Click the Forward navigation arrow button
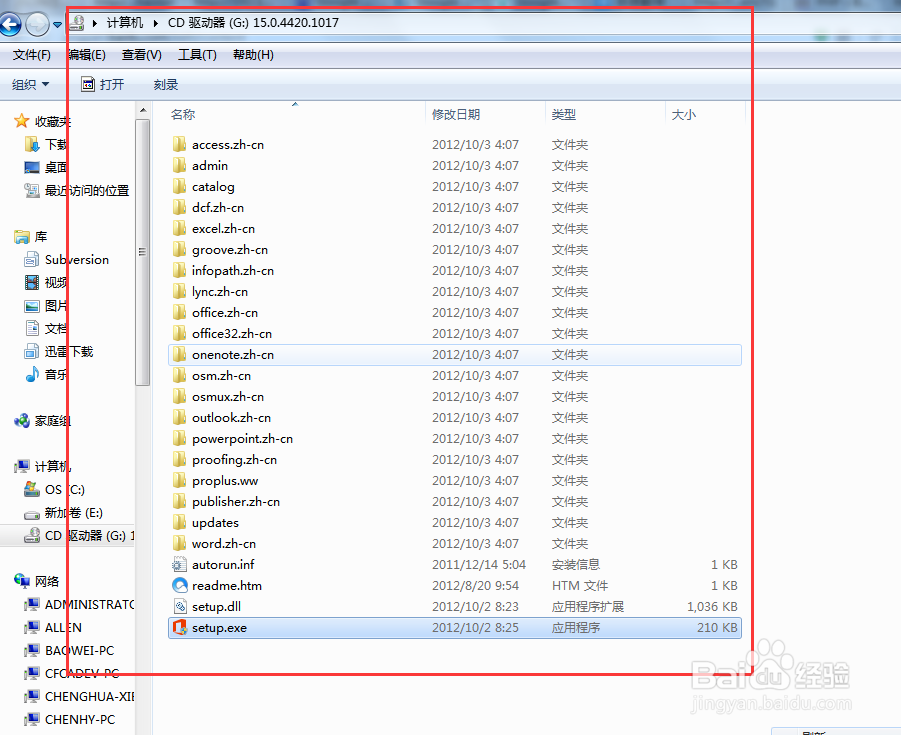The width and height of the screenshot is (901, 735). click(37, 25)
